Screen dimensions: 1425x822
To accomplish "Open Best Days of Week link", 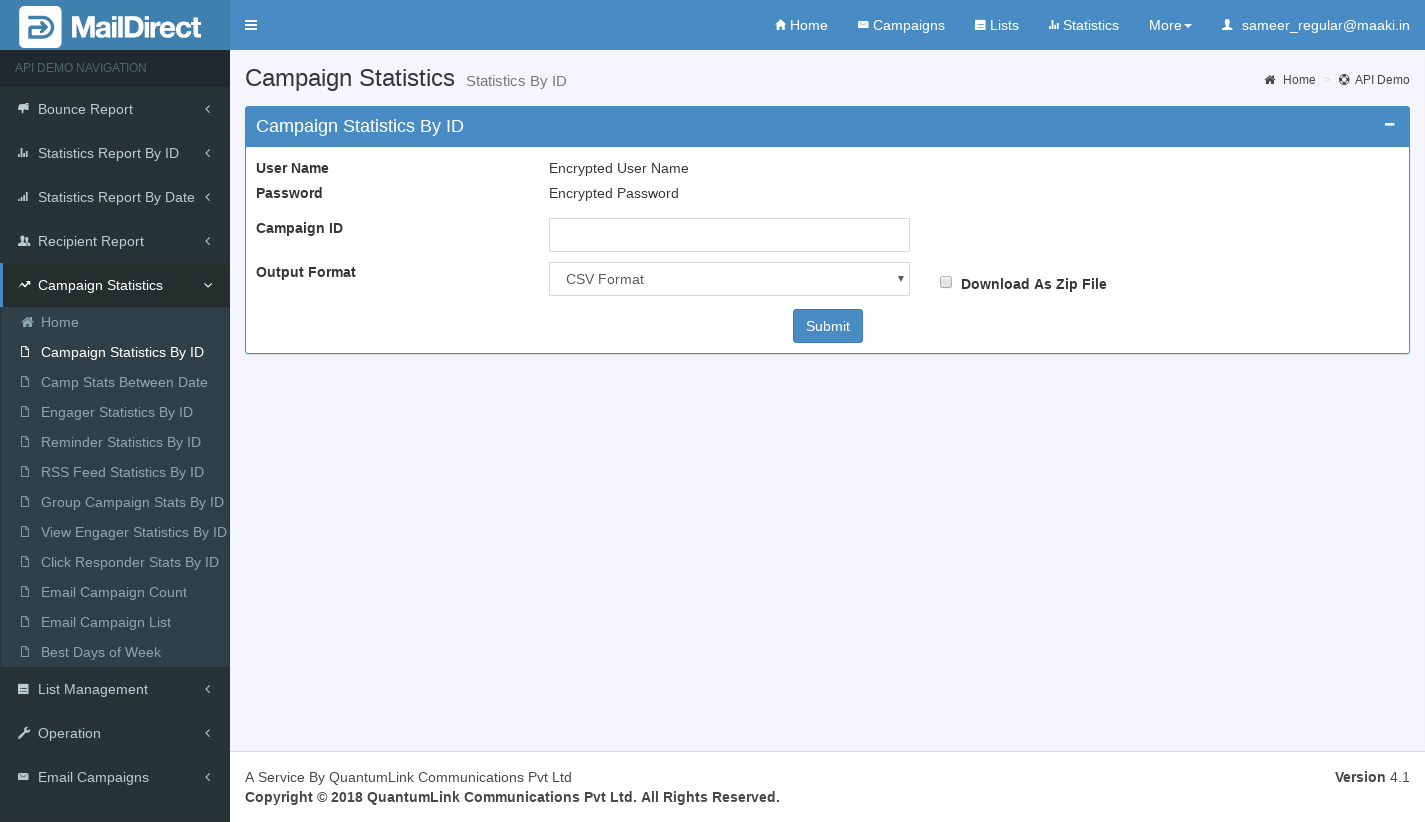I will tap(100, 652).
